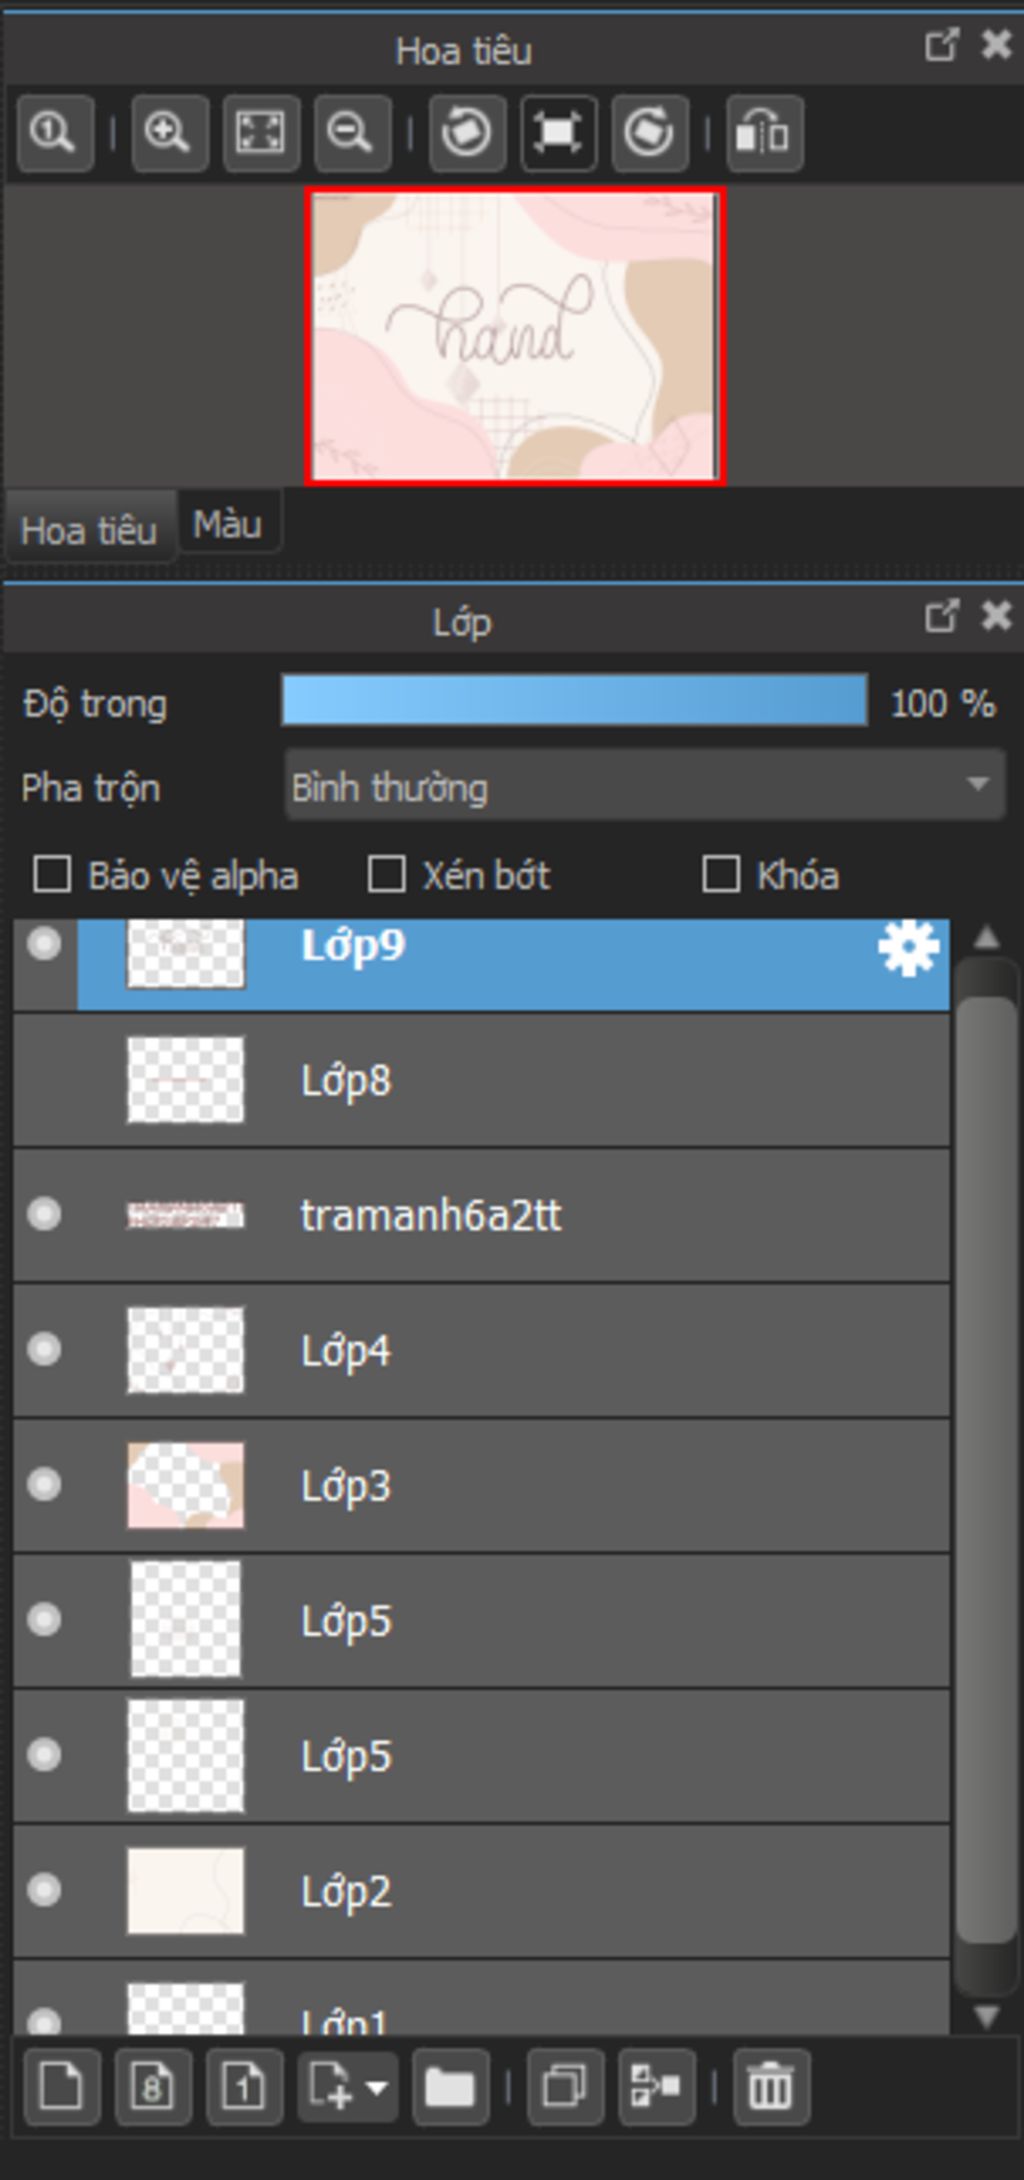Viewport: 1024px width, 2180px height.
Task: Rotate the canvas view left
Action: pyautogui.click(x=467, y=133)
